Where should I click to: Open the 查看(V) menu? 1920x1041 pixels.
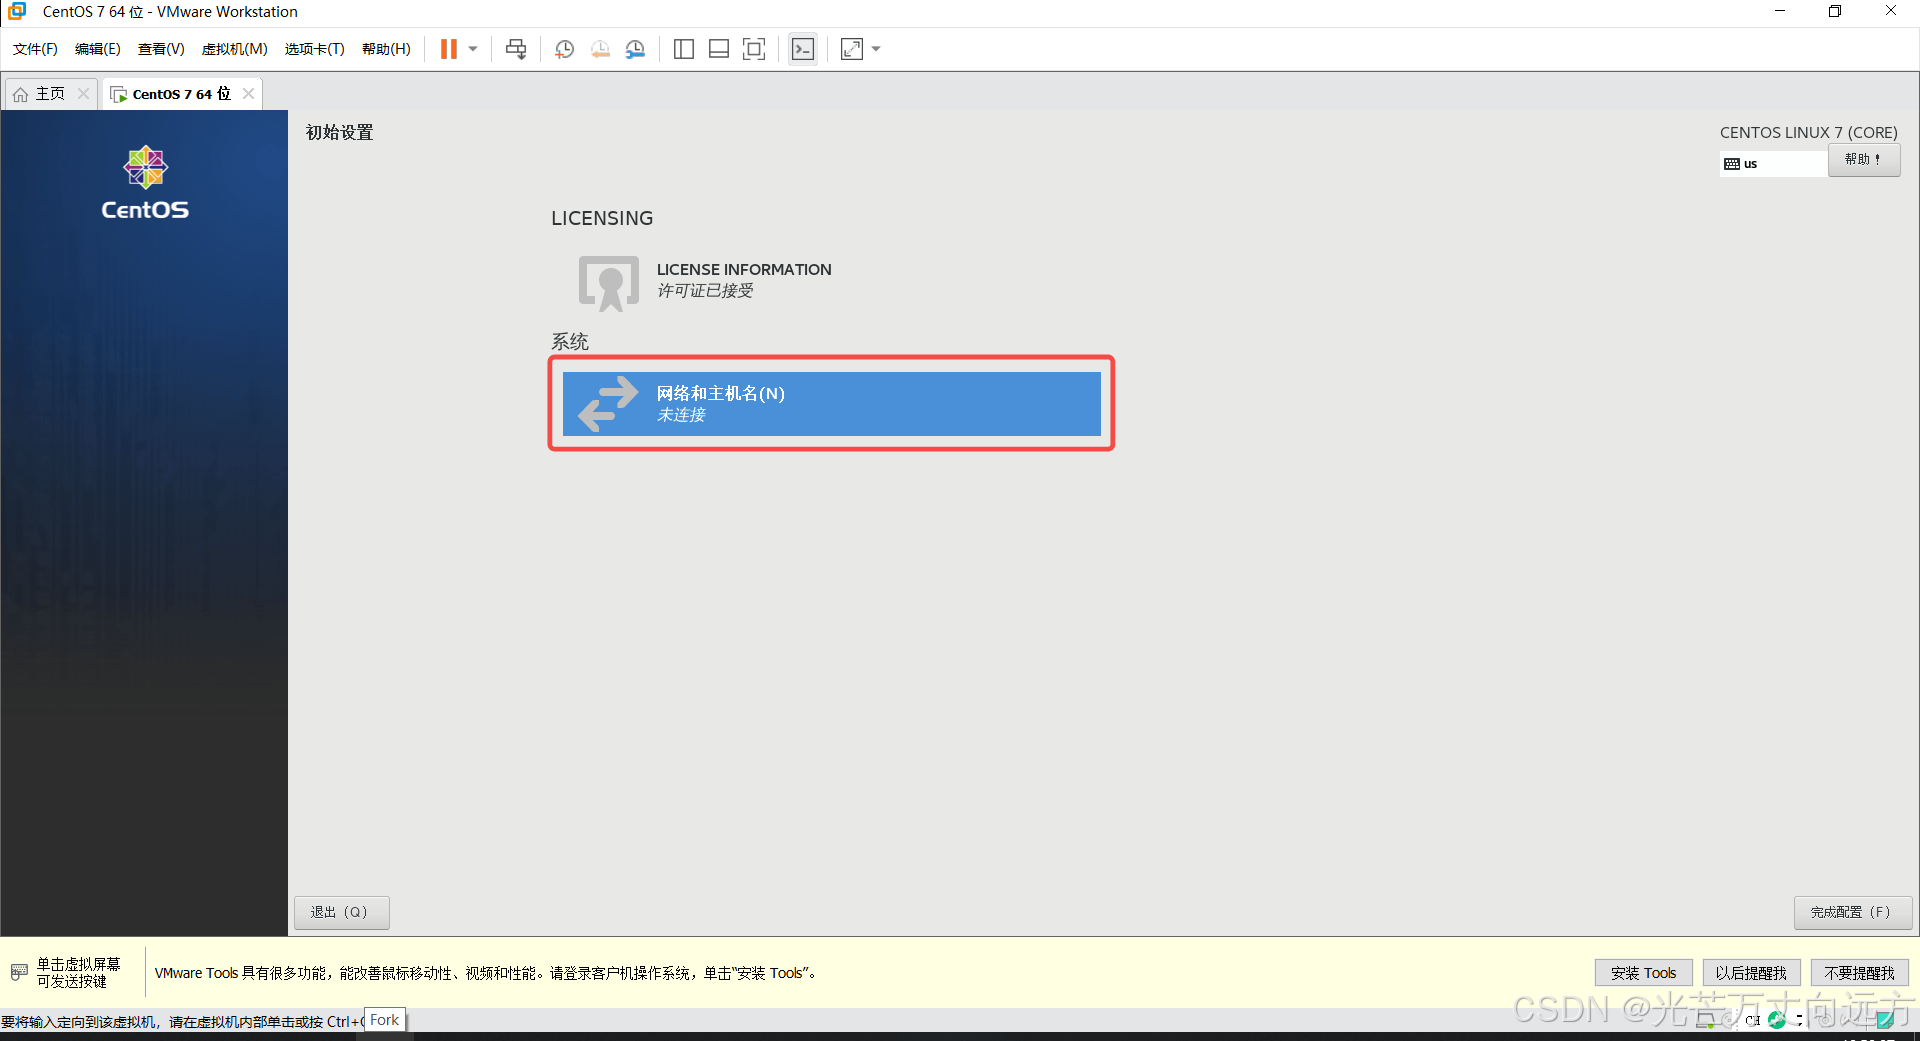pos(161,49)
